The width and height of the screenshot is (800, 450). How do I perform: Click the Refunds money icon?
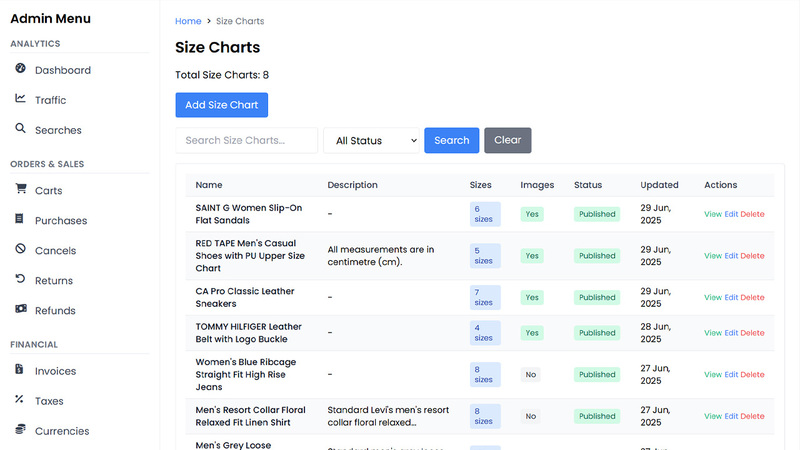point(21,309)
